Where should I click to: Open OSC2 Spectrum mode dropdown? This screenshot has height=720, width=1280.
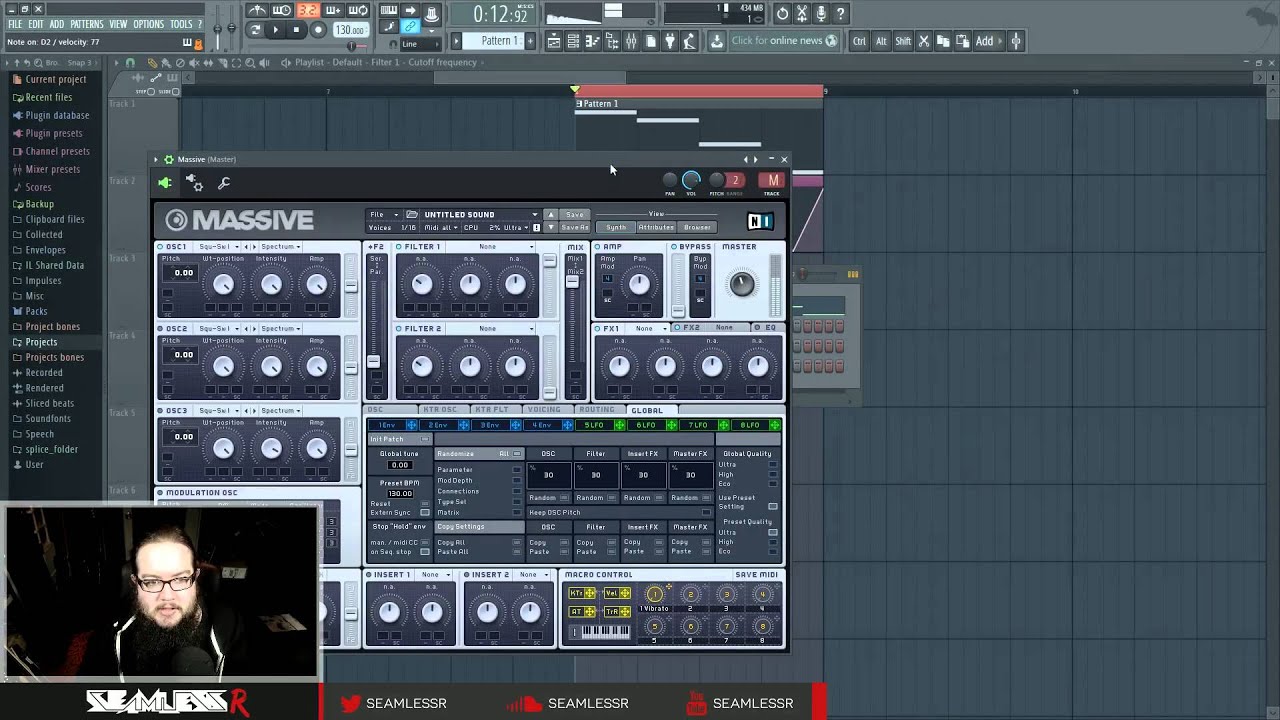(281, 328)
